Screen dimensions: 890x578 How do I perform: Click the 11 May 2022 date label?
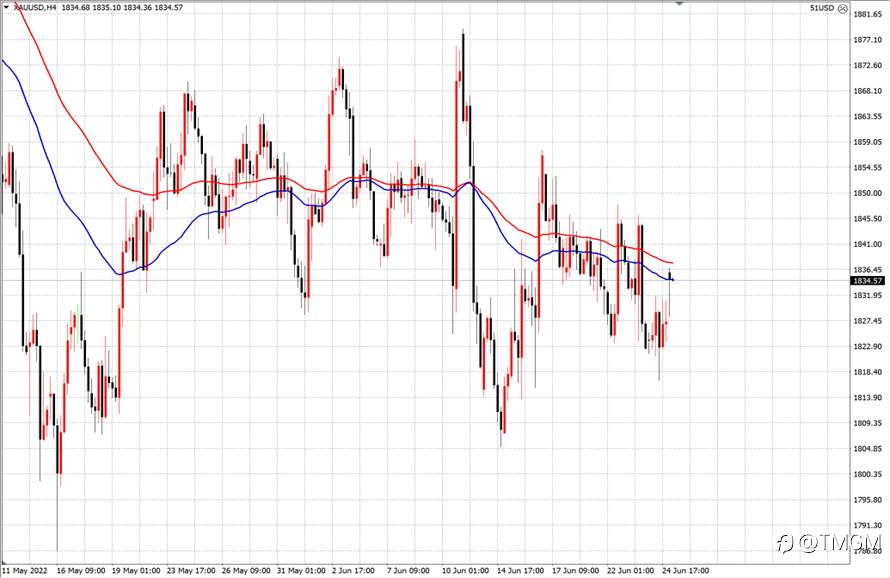click(25, 570)
